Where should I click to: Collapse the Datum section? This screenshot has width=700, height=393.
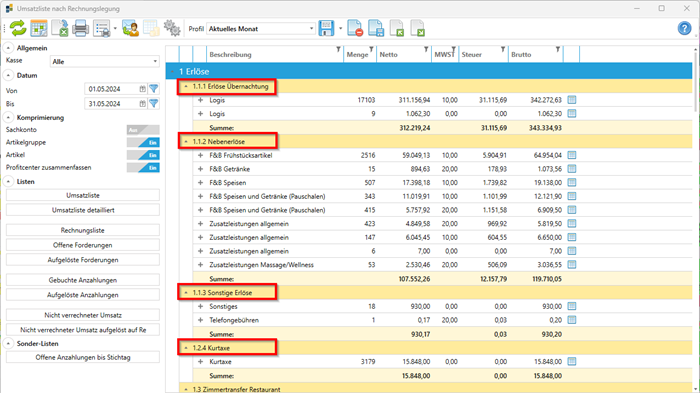click(x=8, y=75)
